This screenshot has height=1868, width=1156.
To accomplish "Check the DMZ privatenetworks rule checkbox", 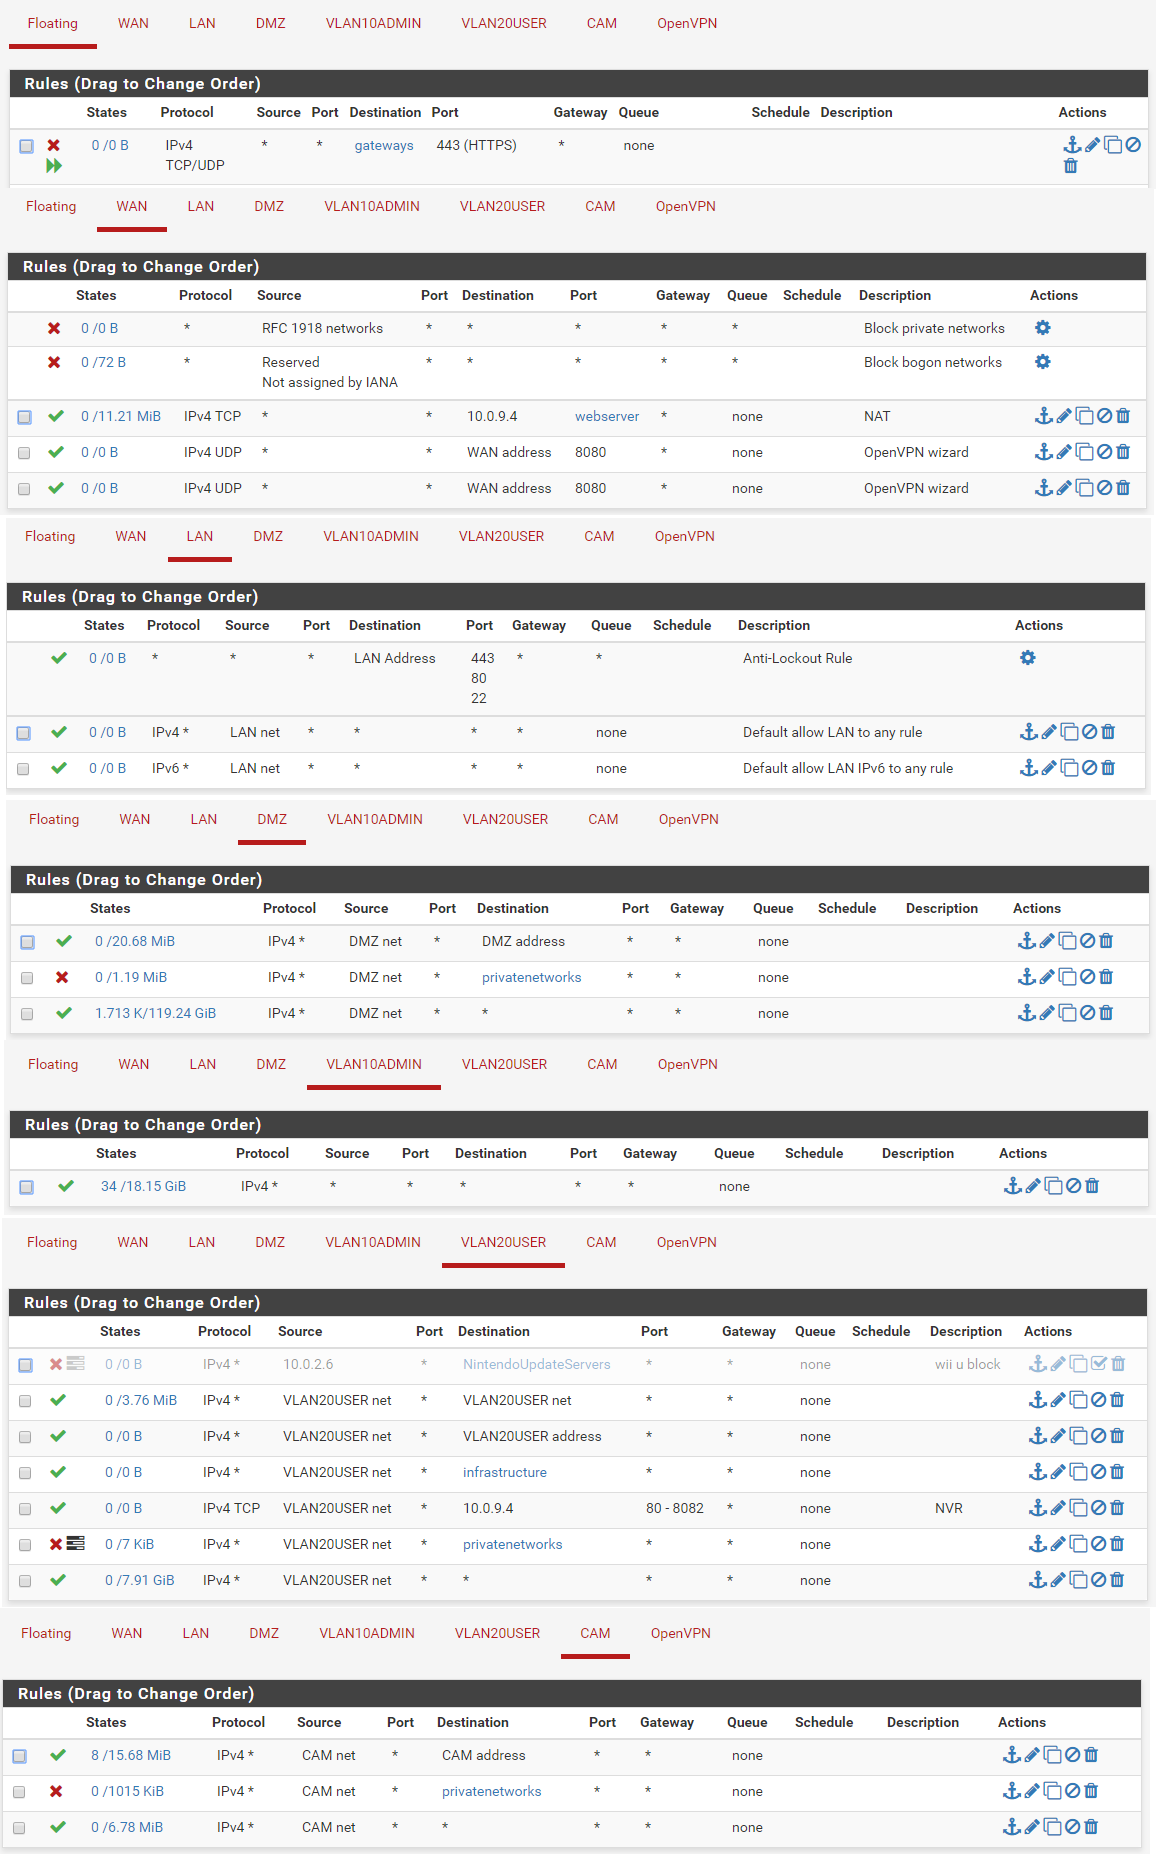I will click(x=27, y=978).
